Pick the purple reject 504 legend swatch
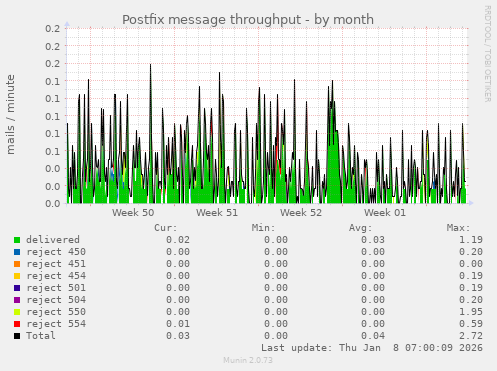 point(17,300)
